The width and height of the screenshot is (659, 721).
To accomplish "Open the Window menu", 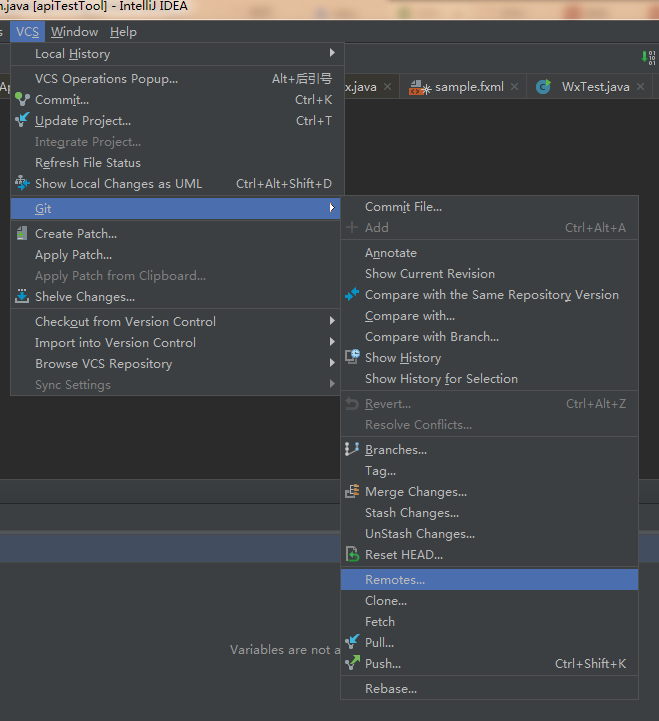I will [74, 32].
